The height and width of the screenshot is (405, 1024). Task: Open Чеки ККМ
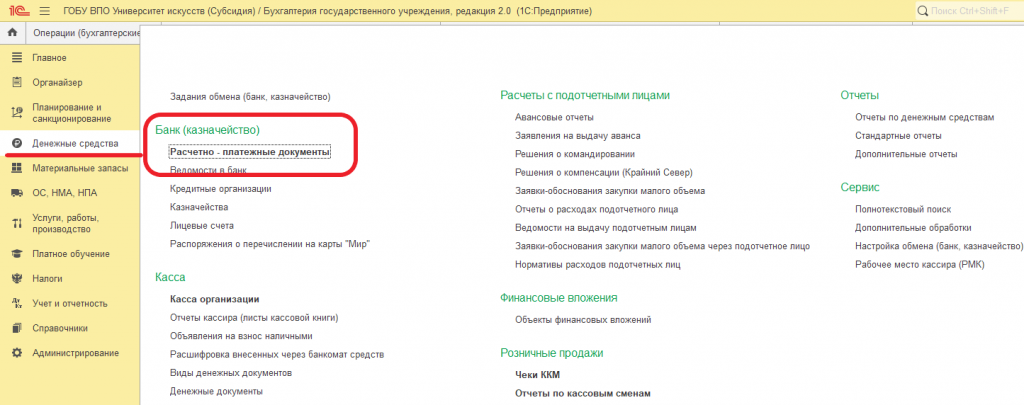pos(537,374)
